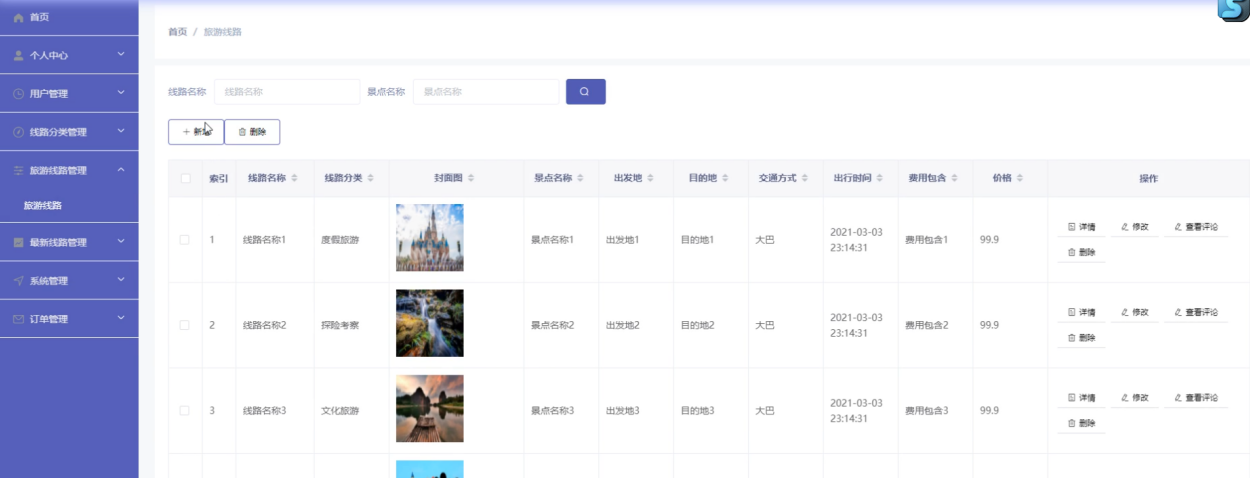This screenshot has height=478, width=1250.
Task: Check the row 2 checkbox for 线路名称2
Action: coord(185,325)
